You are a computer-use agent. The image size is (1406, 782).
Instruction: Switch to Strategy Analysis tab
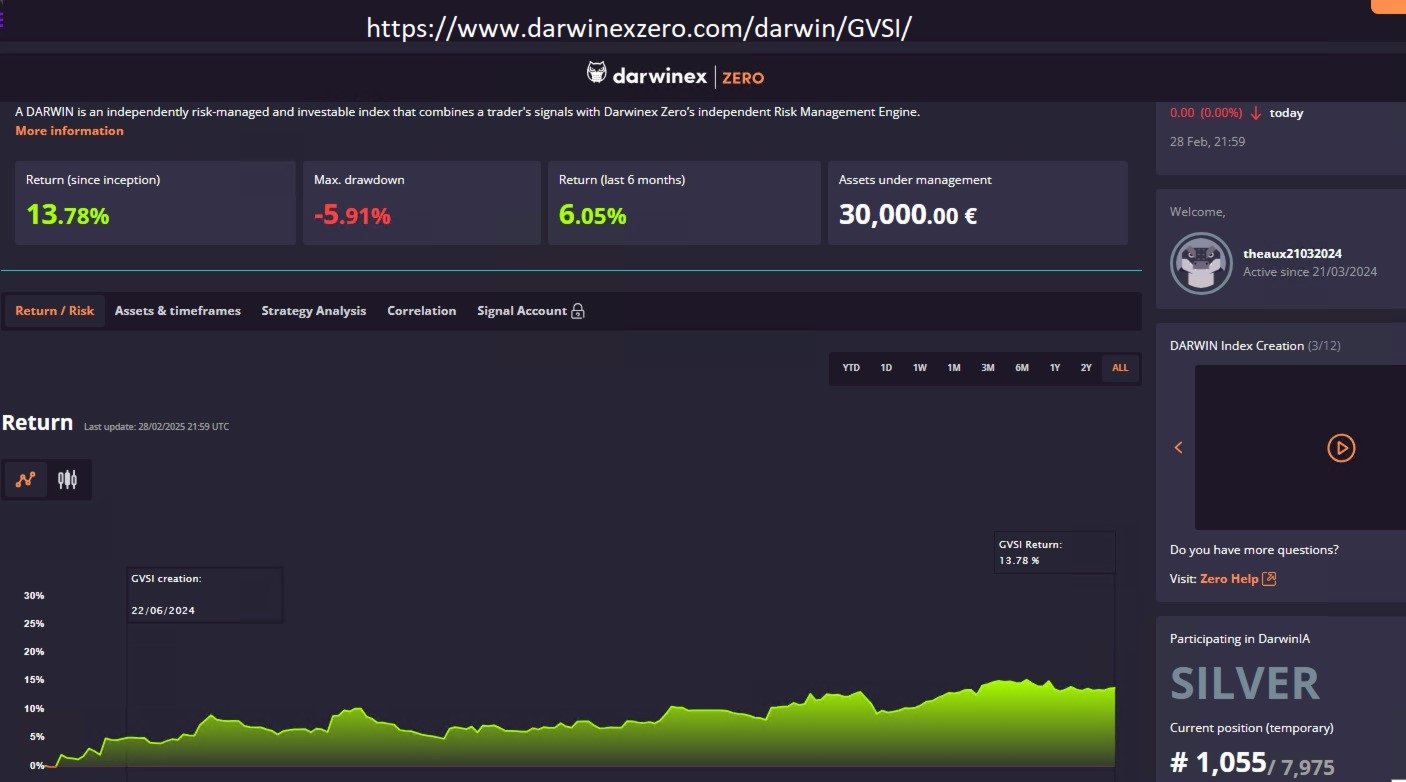314,311
